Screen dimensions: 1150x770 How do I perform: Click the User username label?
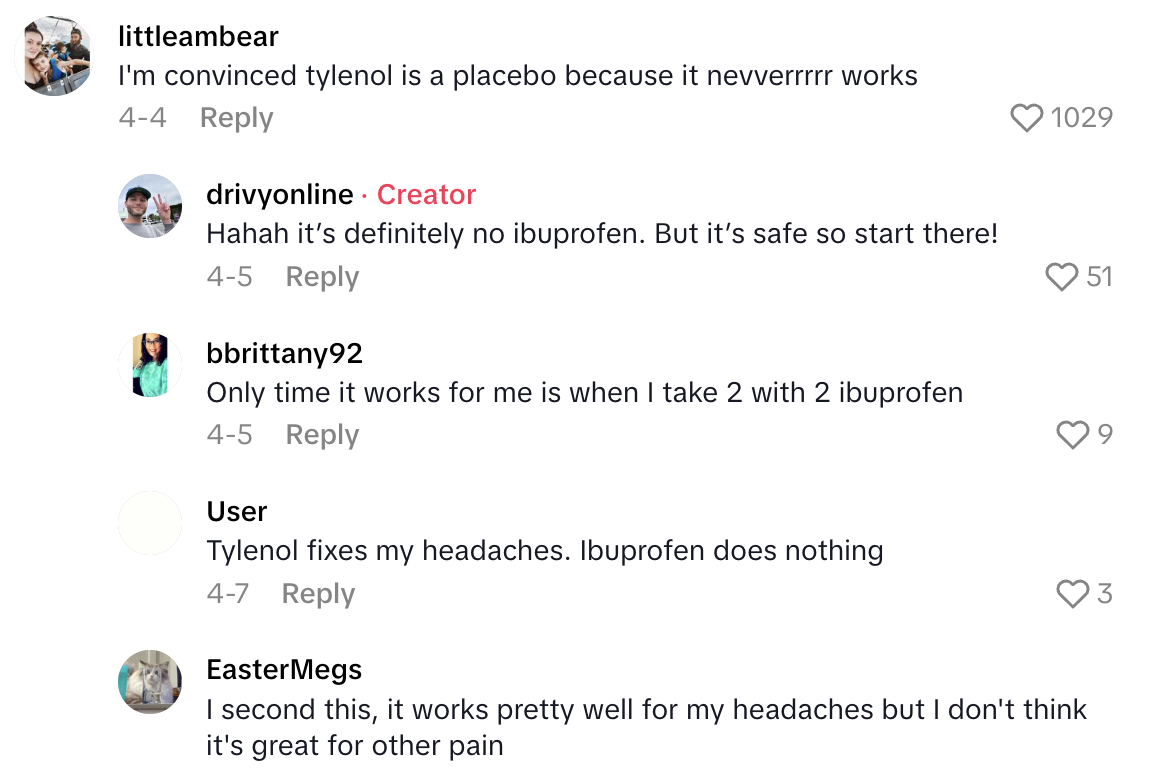[237, 511]
